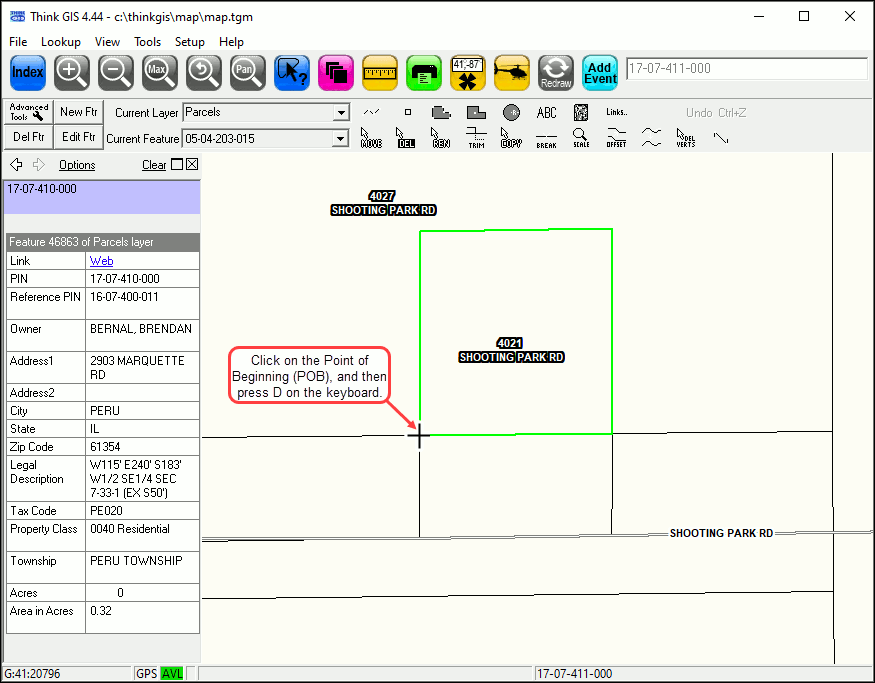
Task: Activate the Pan tool
Action: click(248, 72)
